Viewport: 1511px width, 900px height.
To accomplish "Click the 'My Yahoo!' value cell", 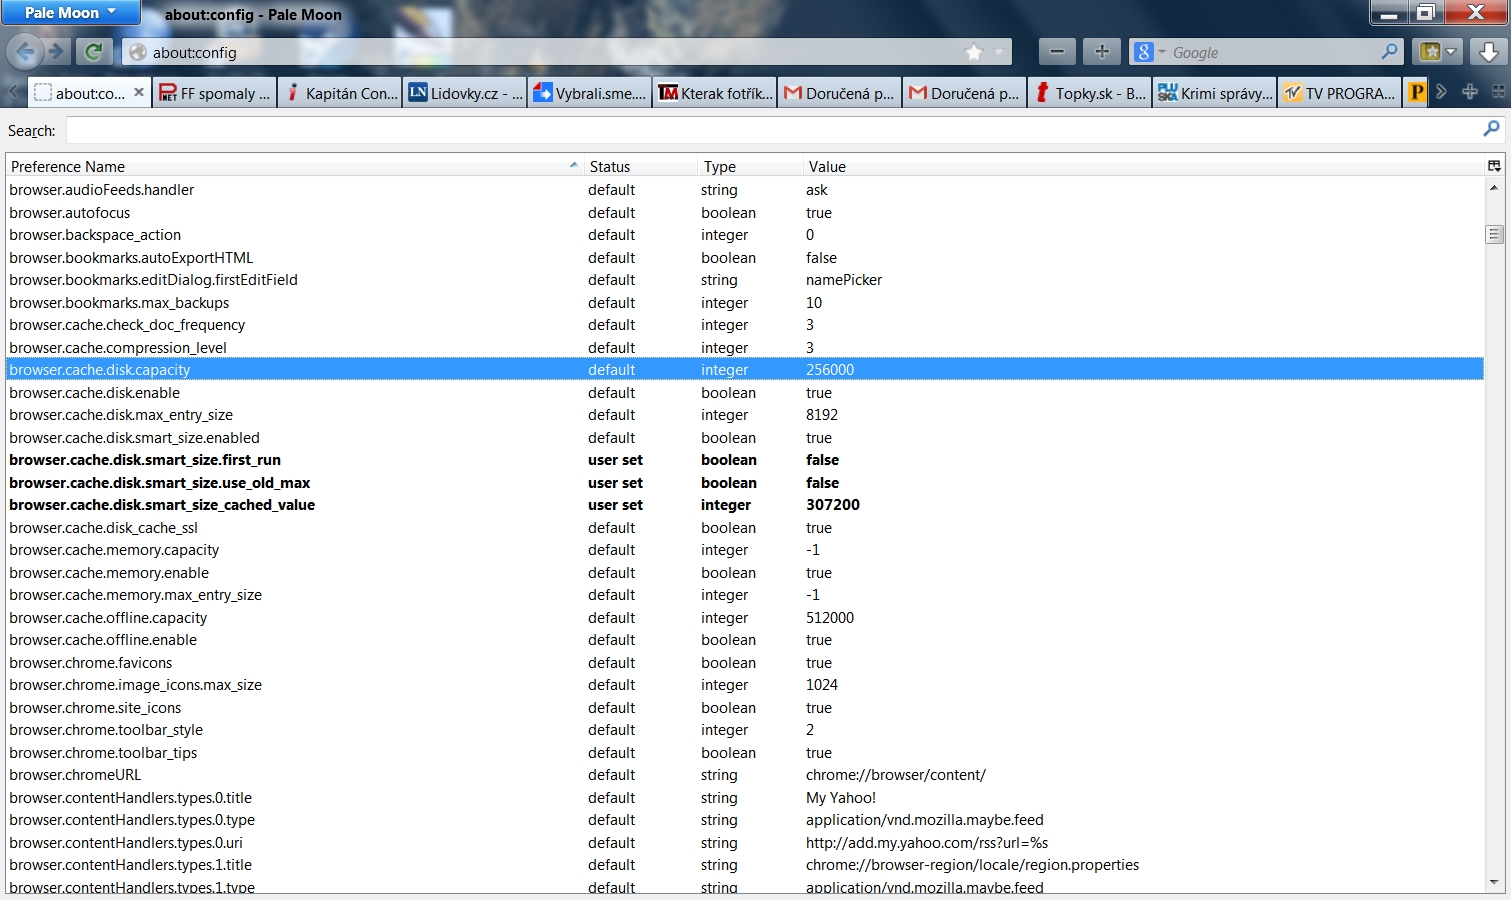I will pos(841,798).
